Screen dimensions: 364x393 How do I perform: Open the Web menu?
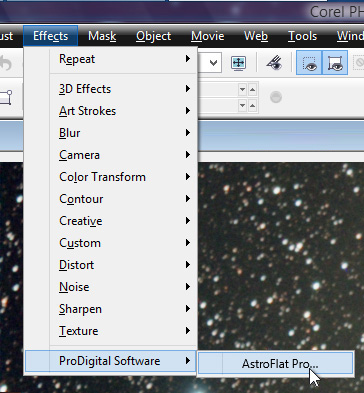click(x=256, y=36)
